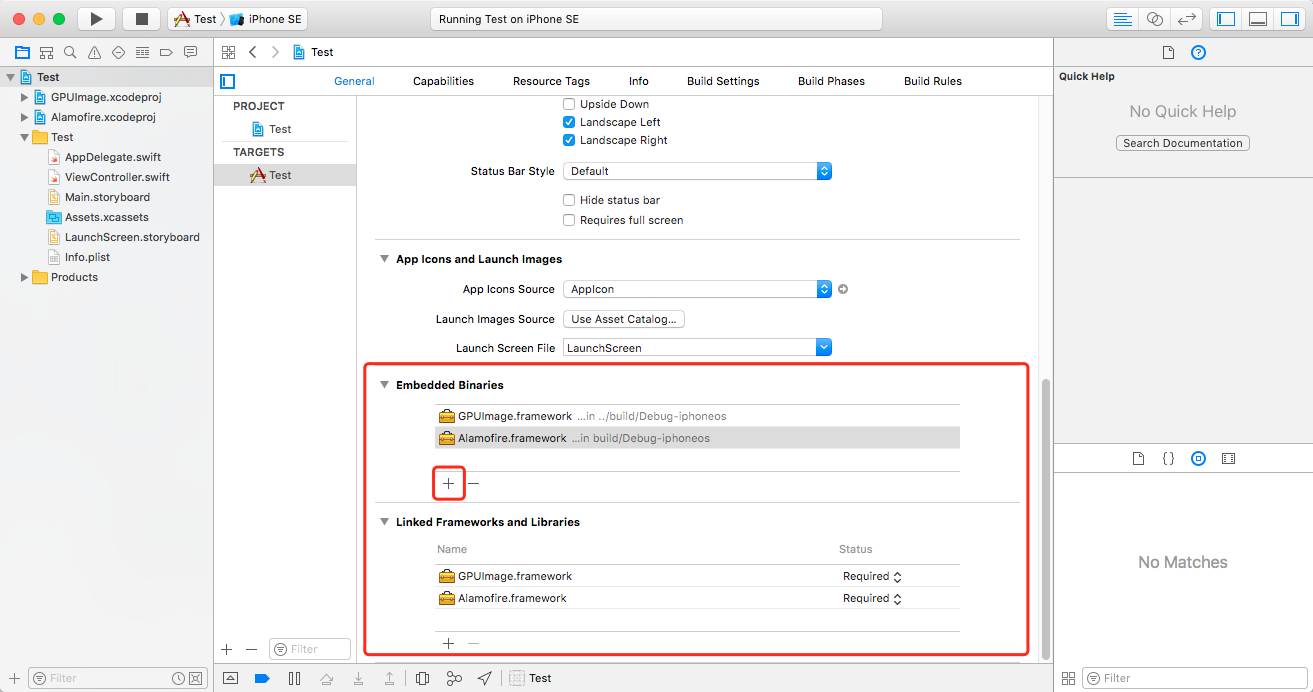Select the scheme and device selector

click(238, 19)
